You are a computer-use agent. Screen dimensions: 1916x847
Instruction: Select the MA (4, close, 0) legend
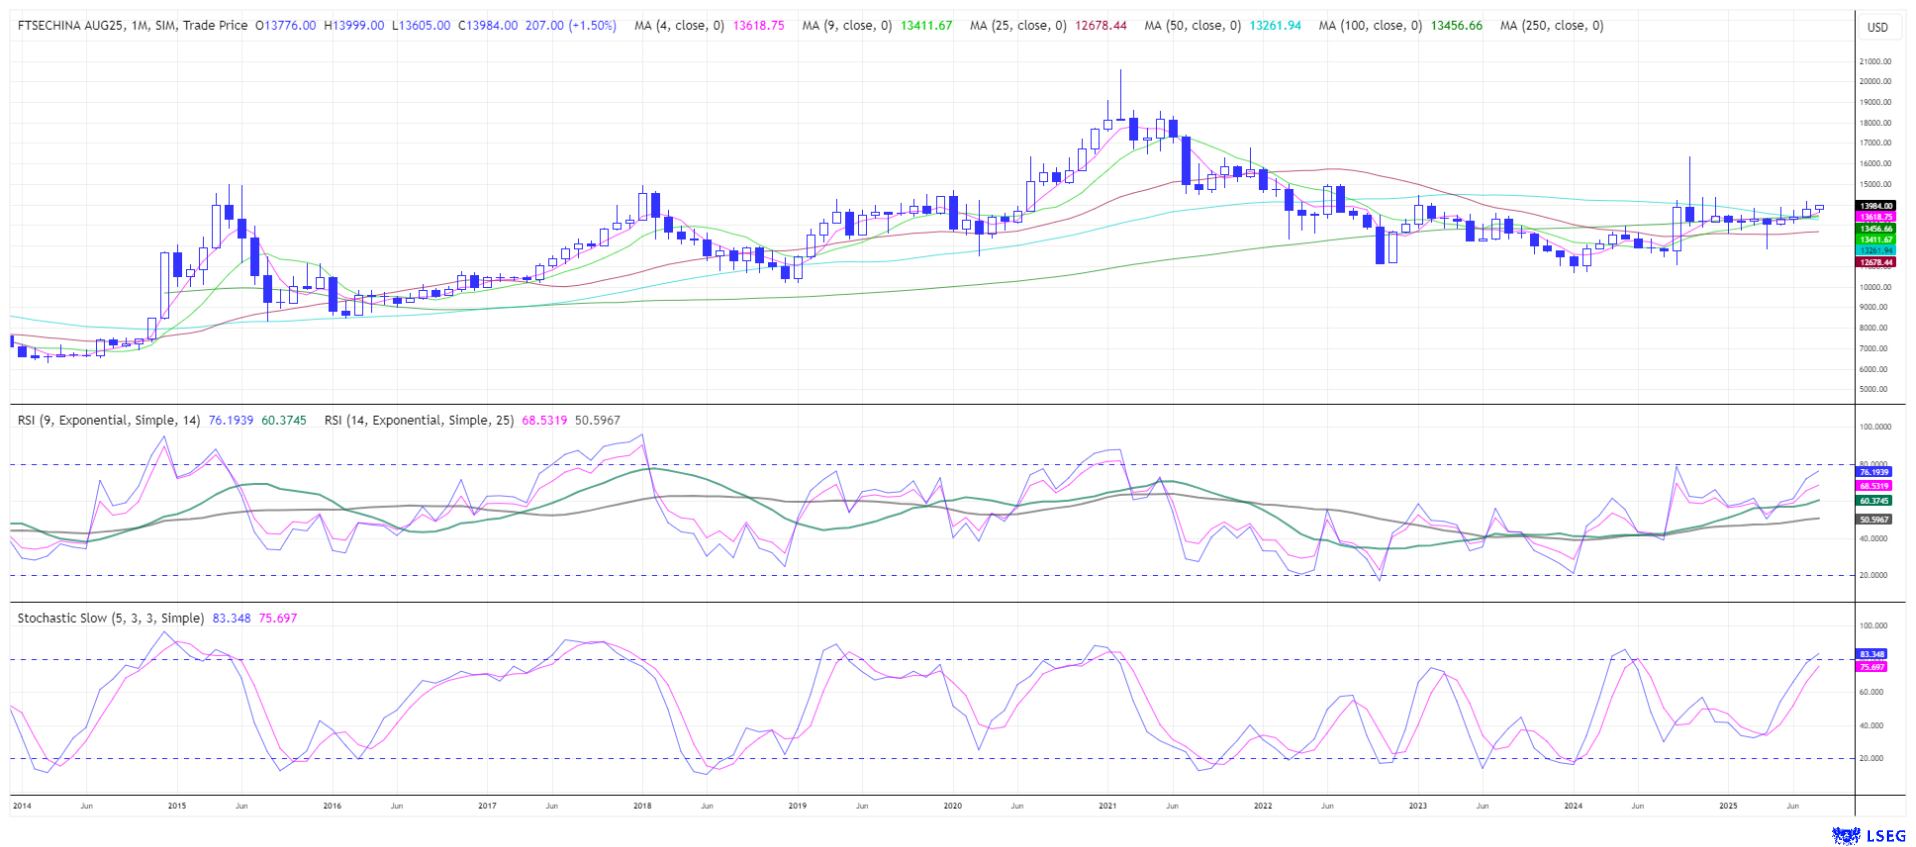(x=679, y=26)
